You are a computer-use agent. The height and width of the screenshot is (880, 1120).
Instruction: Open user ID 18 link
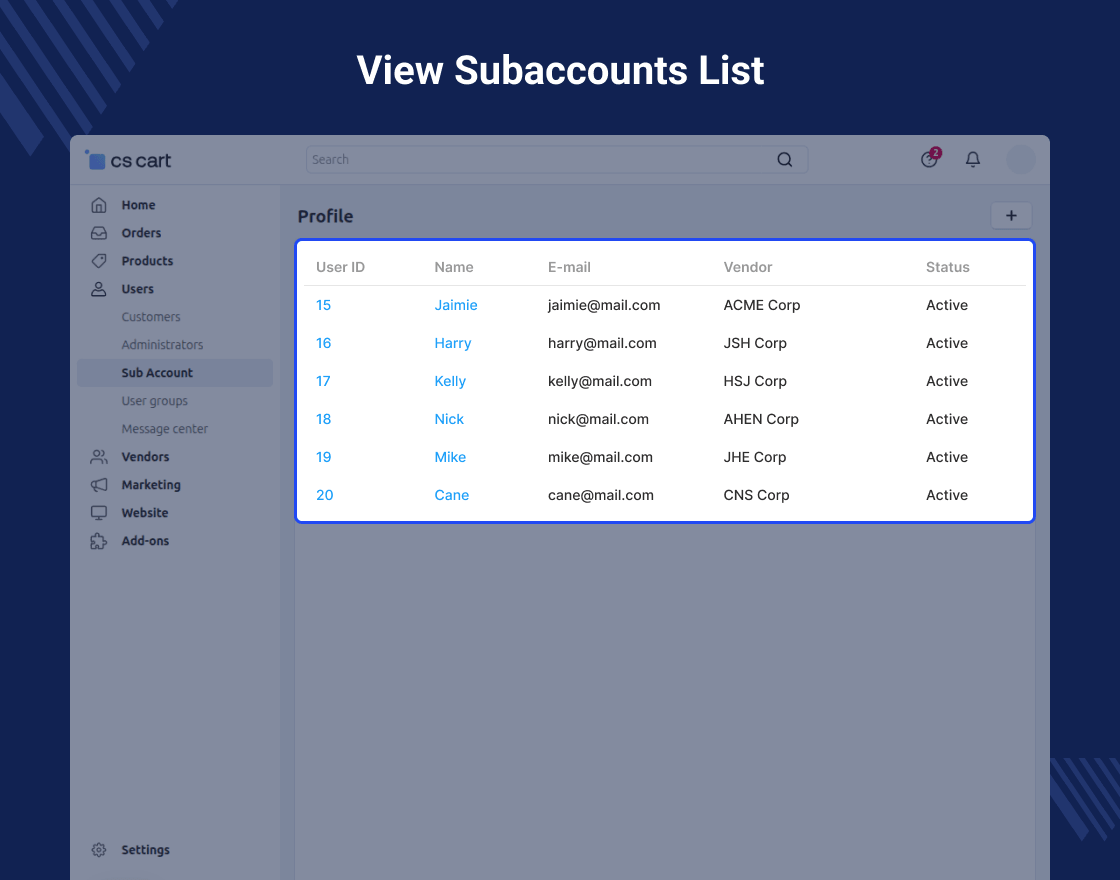(x=324, y=419)
